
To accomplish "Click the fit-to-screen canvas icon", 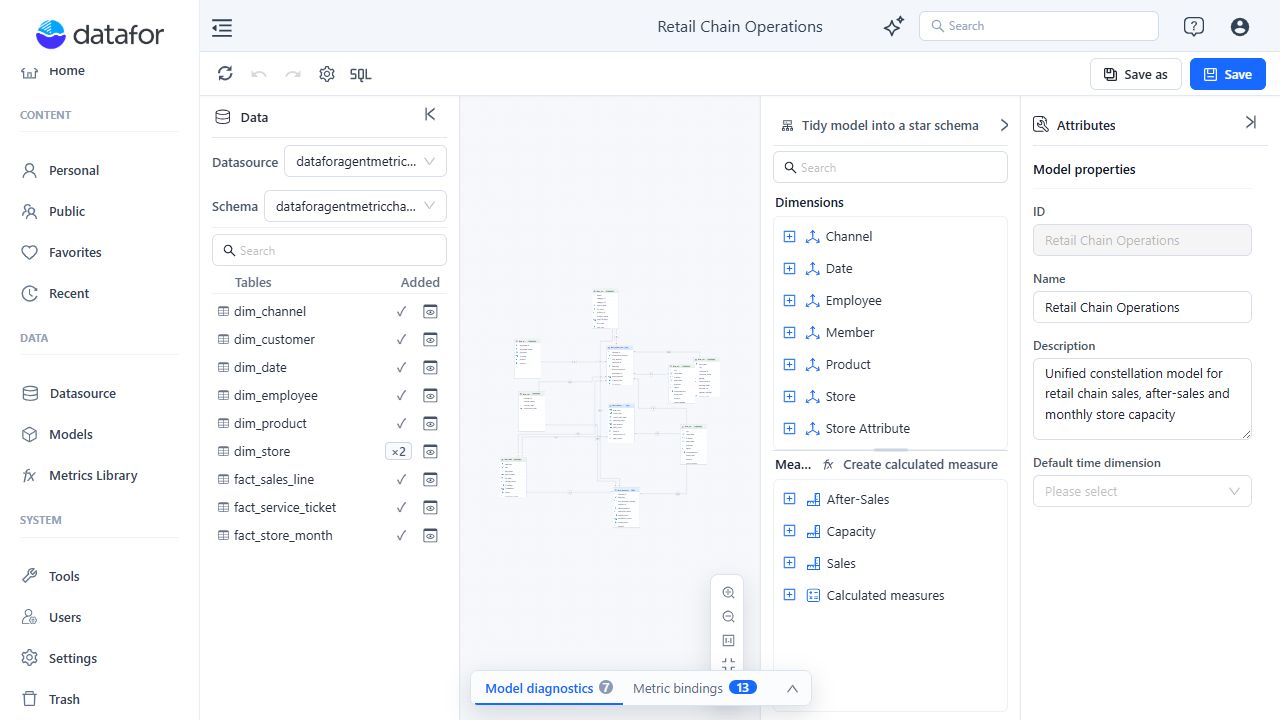I will tap(728, 664).
